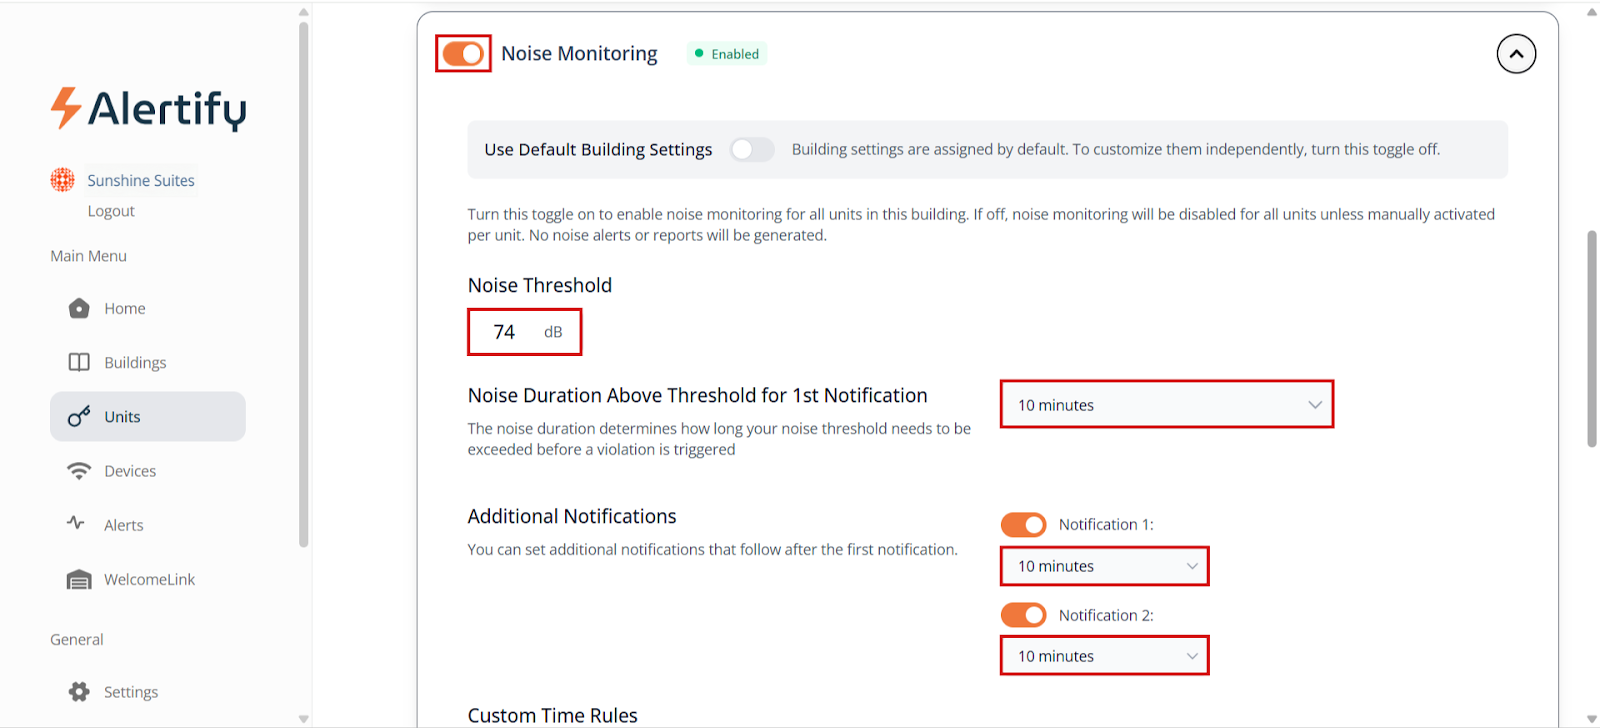Click the WelcomeLink garage icon

[79, 580]
